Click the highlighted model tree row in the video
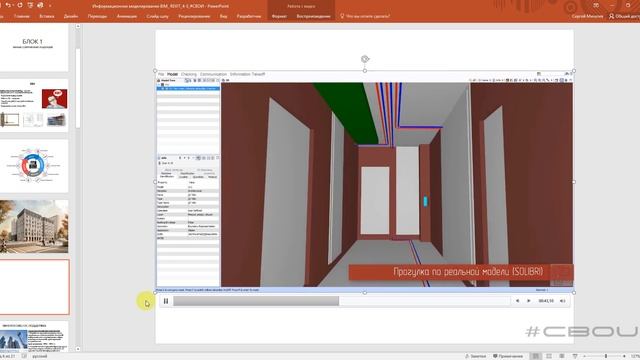This screenshot has width=640, height=360. [188, 88]
